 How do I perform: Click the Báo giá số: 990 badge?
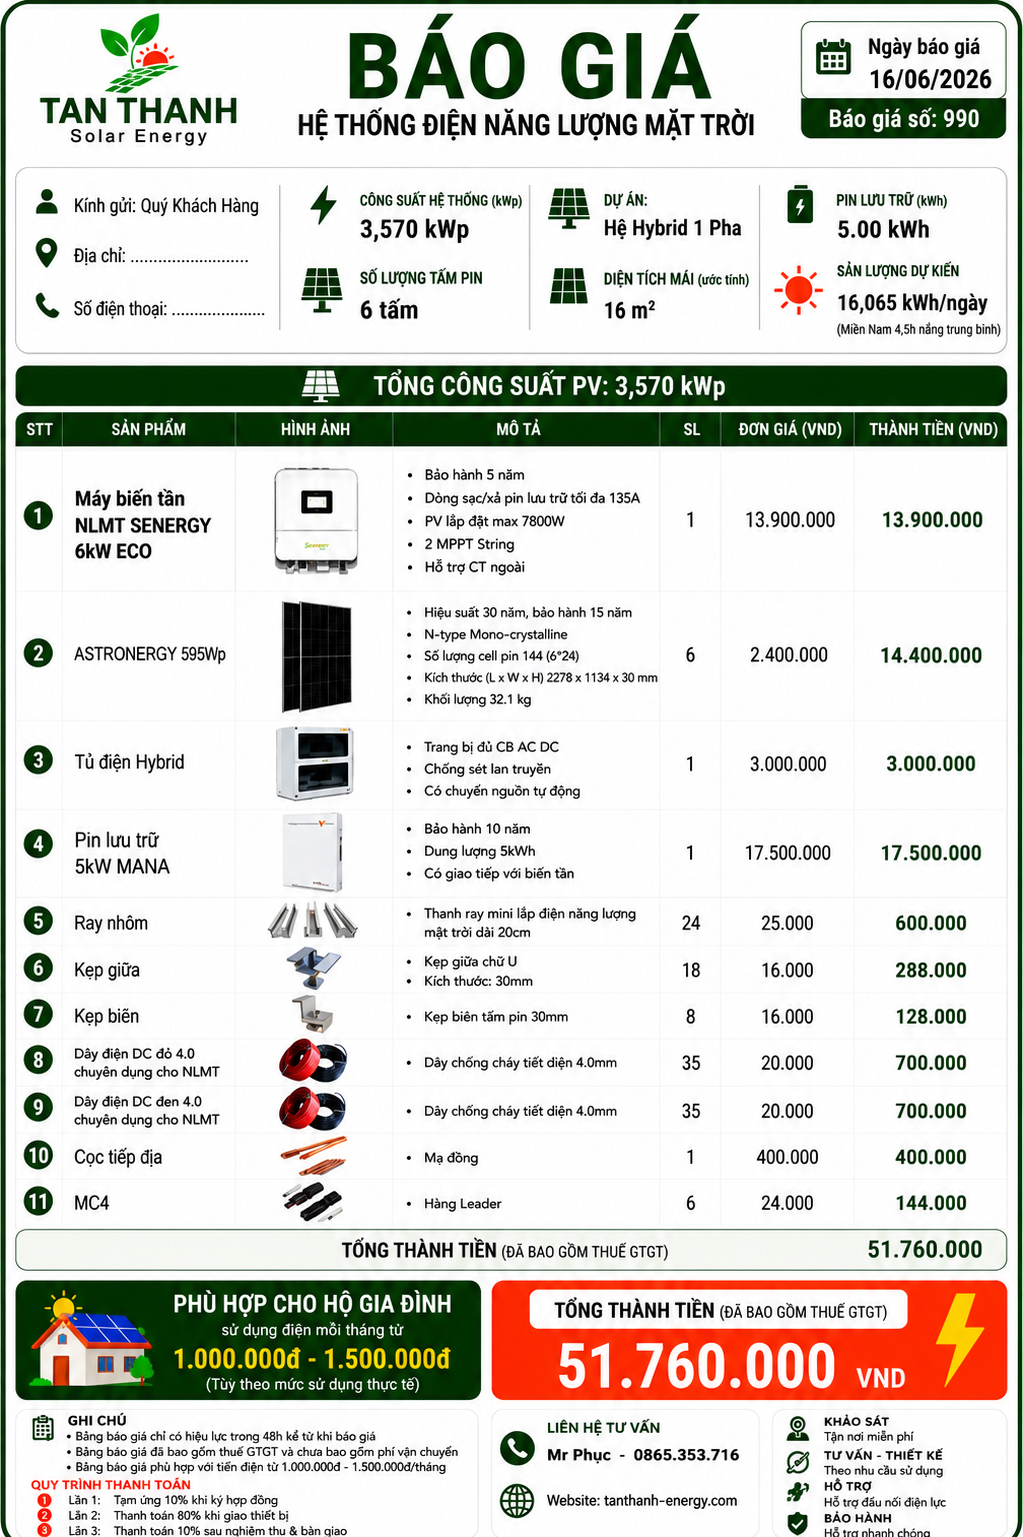(x=903, y=119)
